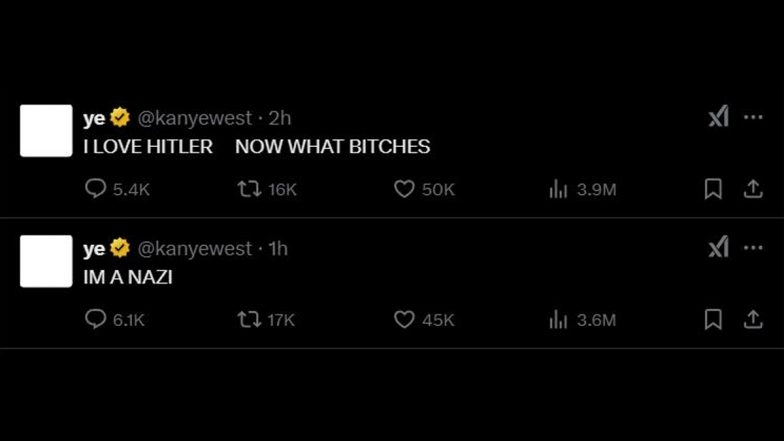The image size is (784, 441).
Task: Open view analytics showing 3.6M views
Action: [559, 319]
